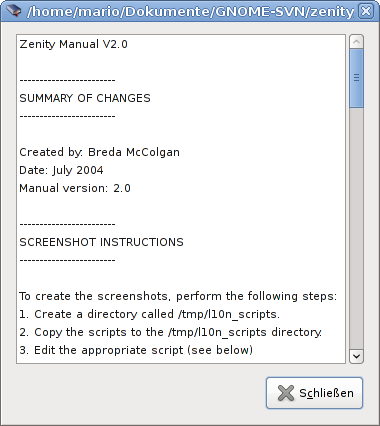This screenshot has width=380, height=426.
Task: Click 'To create the screenshots' sentence
Action: coord(178,296)
